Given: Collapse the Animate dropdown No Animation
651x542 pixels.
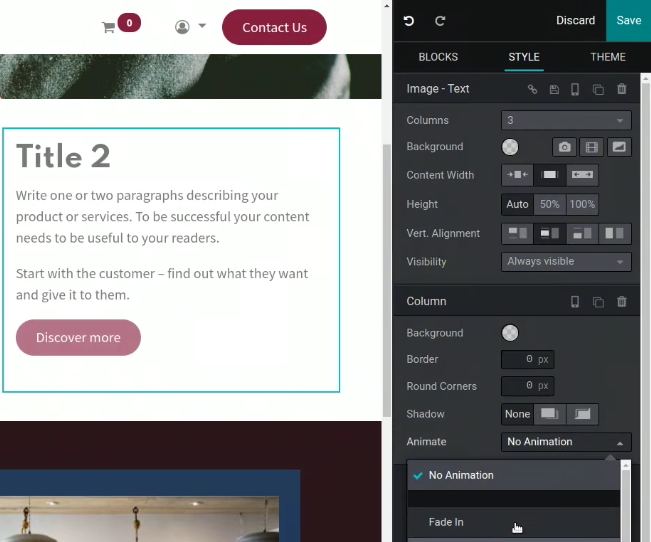Looking at the screenshot, I should [566, 442].
